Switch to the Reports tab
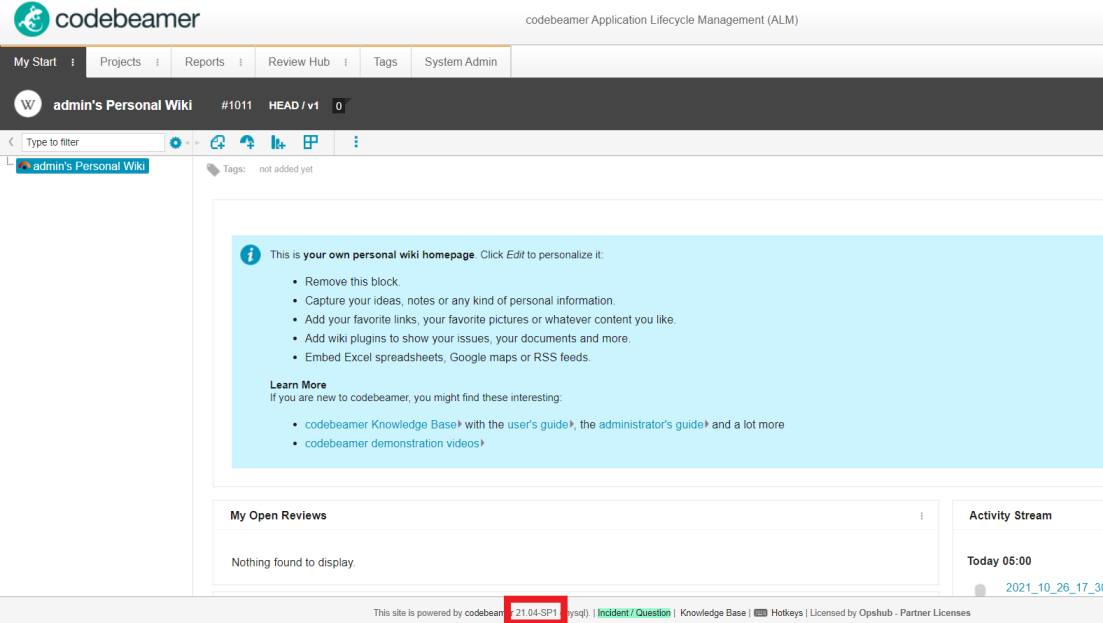This screenshot has width=1103, height=623. [204, 62]
